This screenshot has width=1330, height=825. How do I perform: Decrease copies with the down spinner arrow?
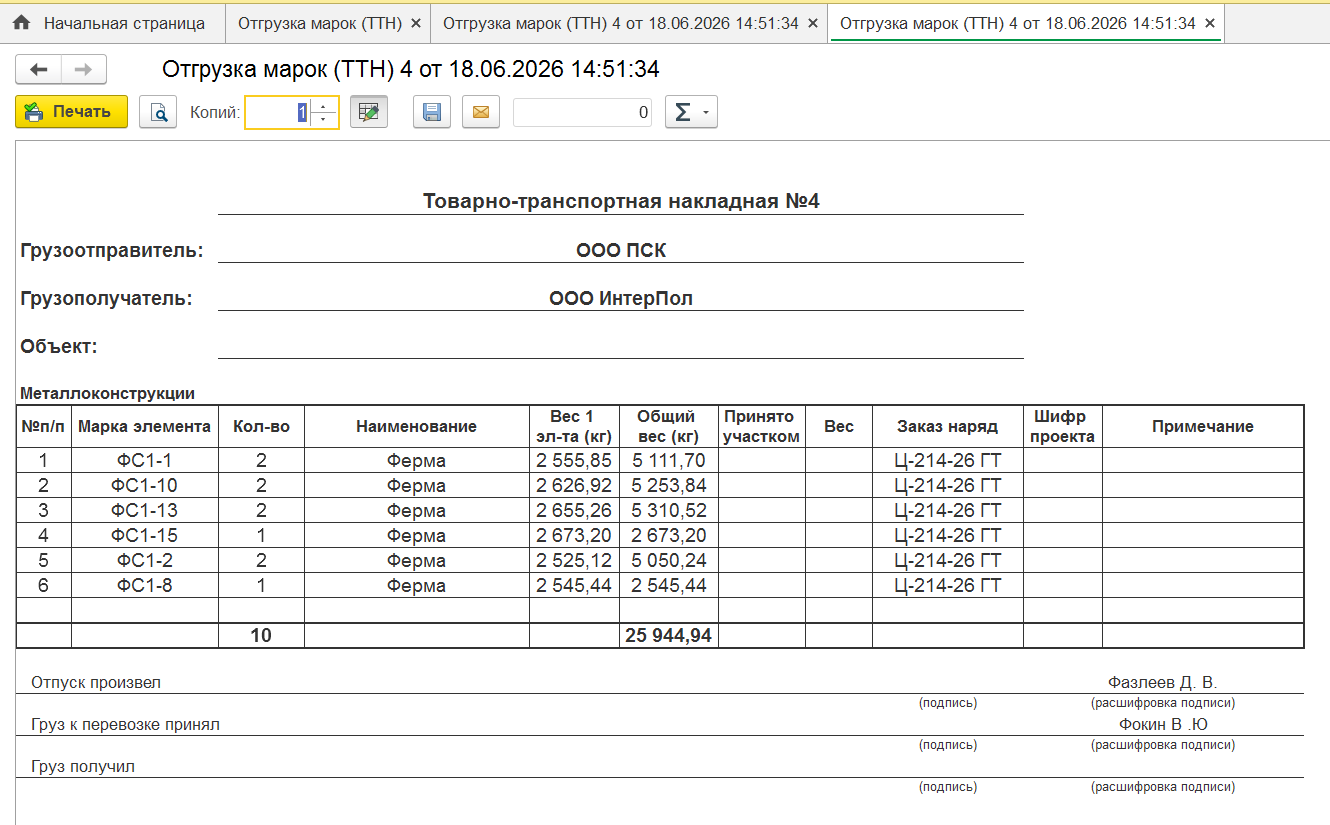[x=324, y=120]
